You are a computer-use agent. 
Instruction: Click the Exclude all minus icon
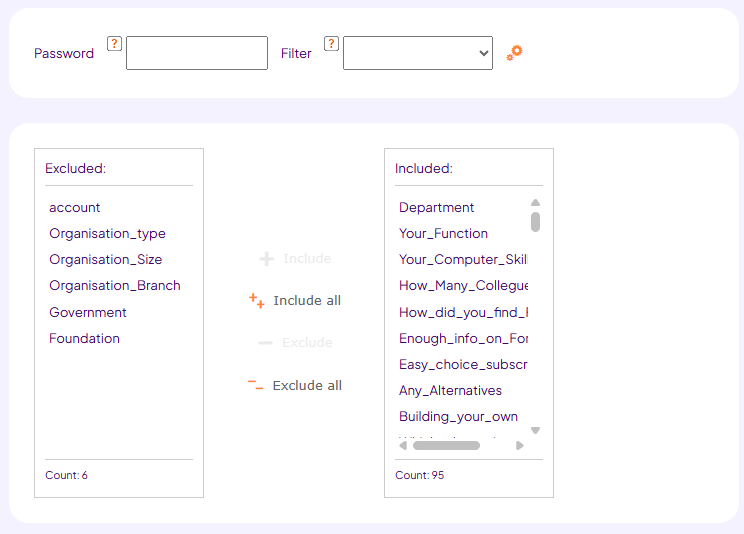tap(256, 385)
